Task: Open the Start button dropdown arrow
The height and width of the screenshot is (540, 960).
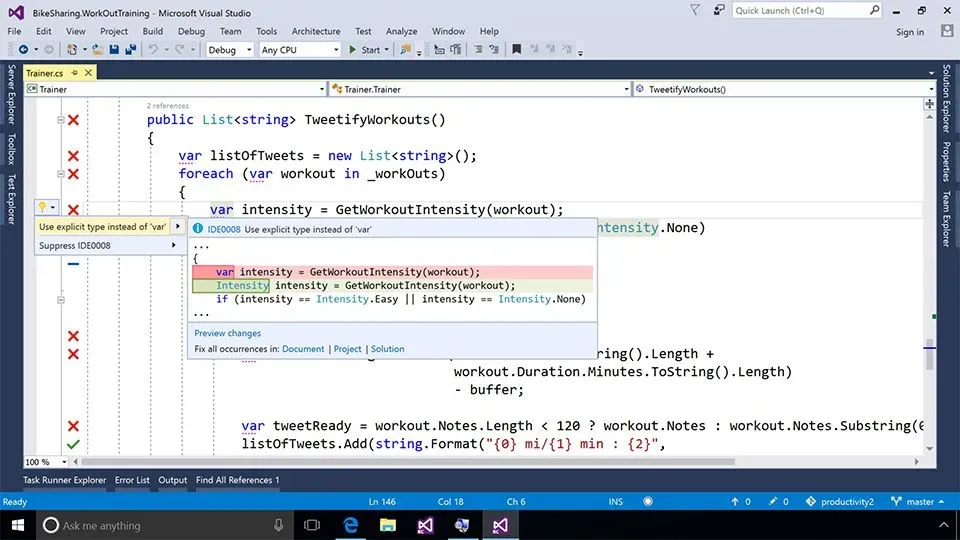Action: click(386, 50)
